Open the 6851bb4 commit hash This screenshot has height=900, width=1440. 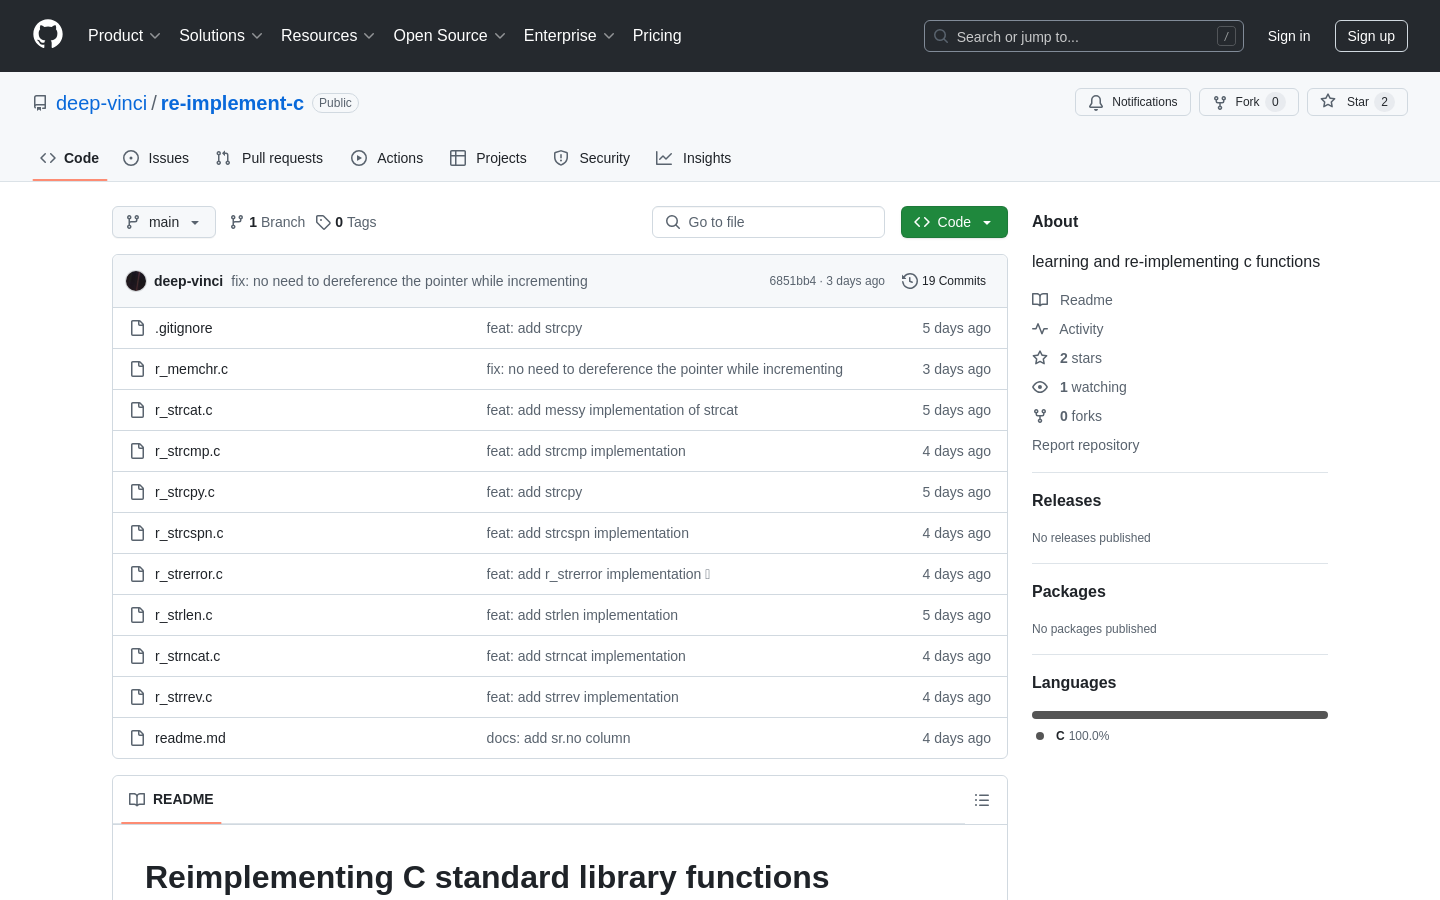[792, 281]
